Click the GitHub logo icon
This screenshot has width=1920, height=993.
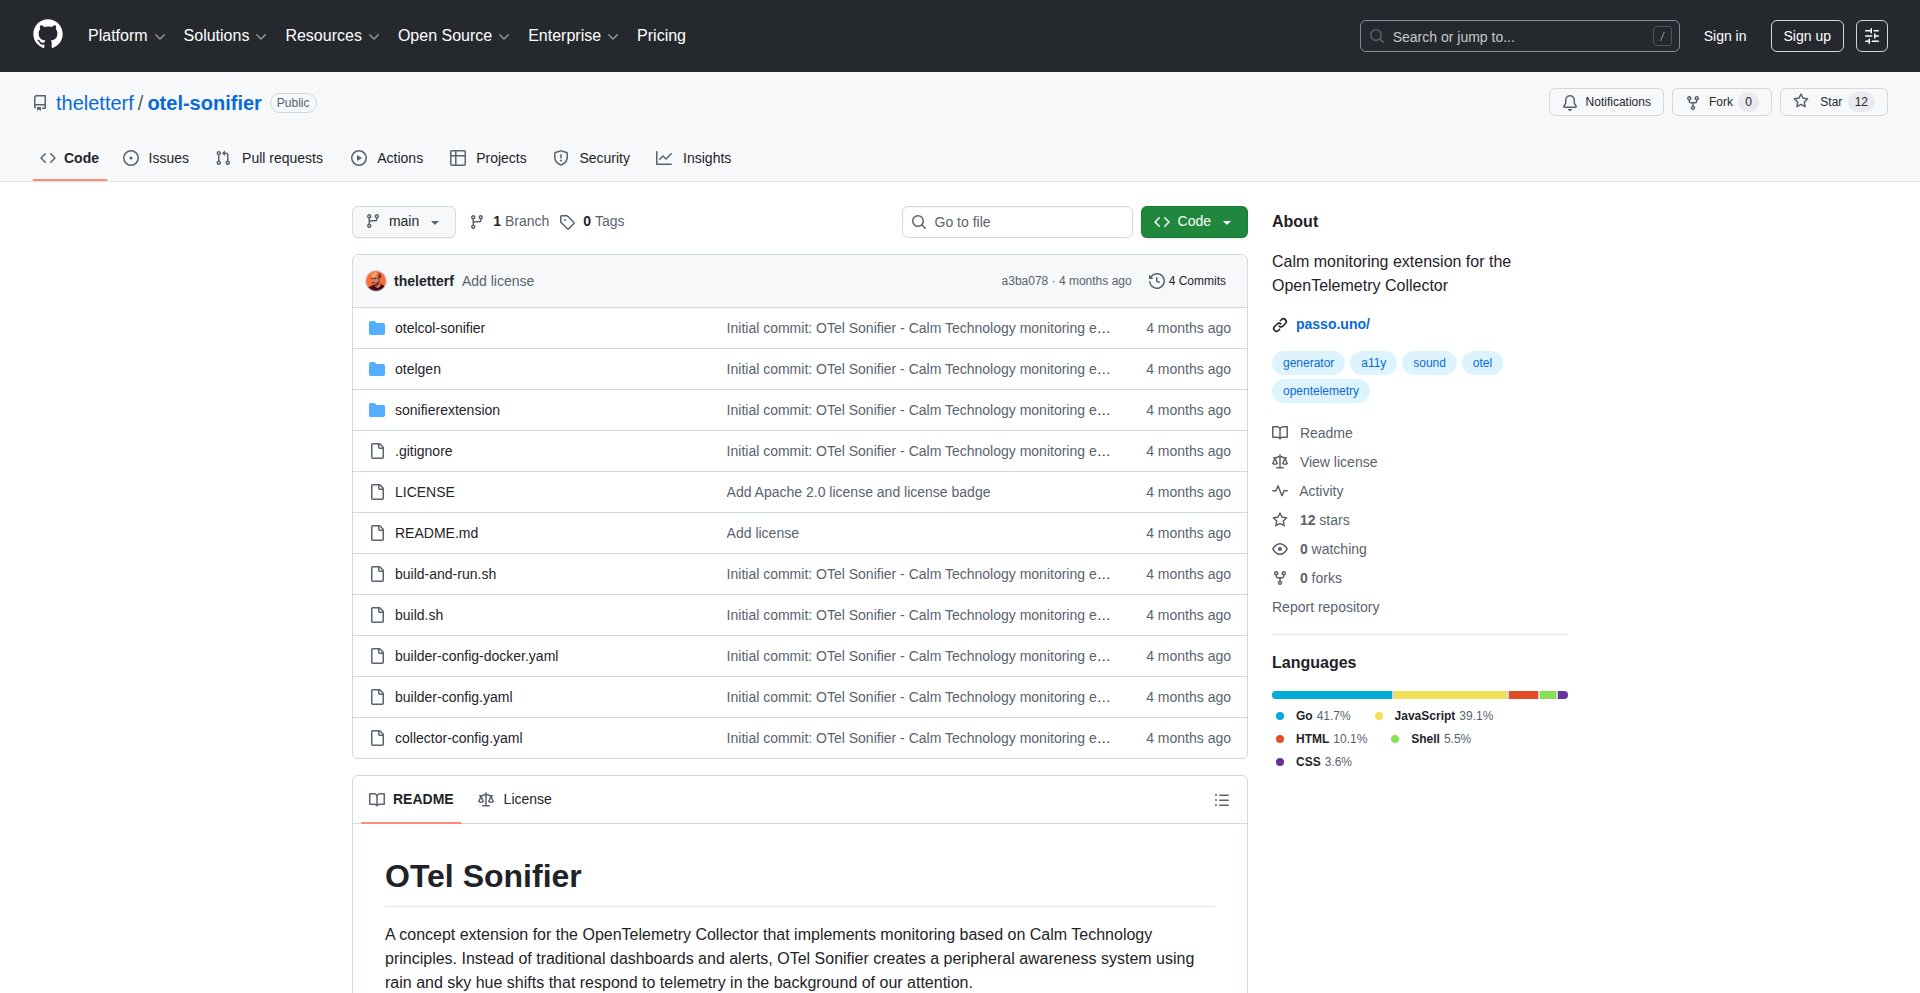coord(47,35)
